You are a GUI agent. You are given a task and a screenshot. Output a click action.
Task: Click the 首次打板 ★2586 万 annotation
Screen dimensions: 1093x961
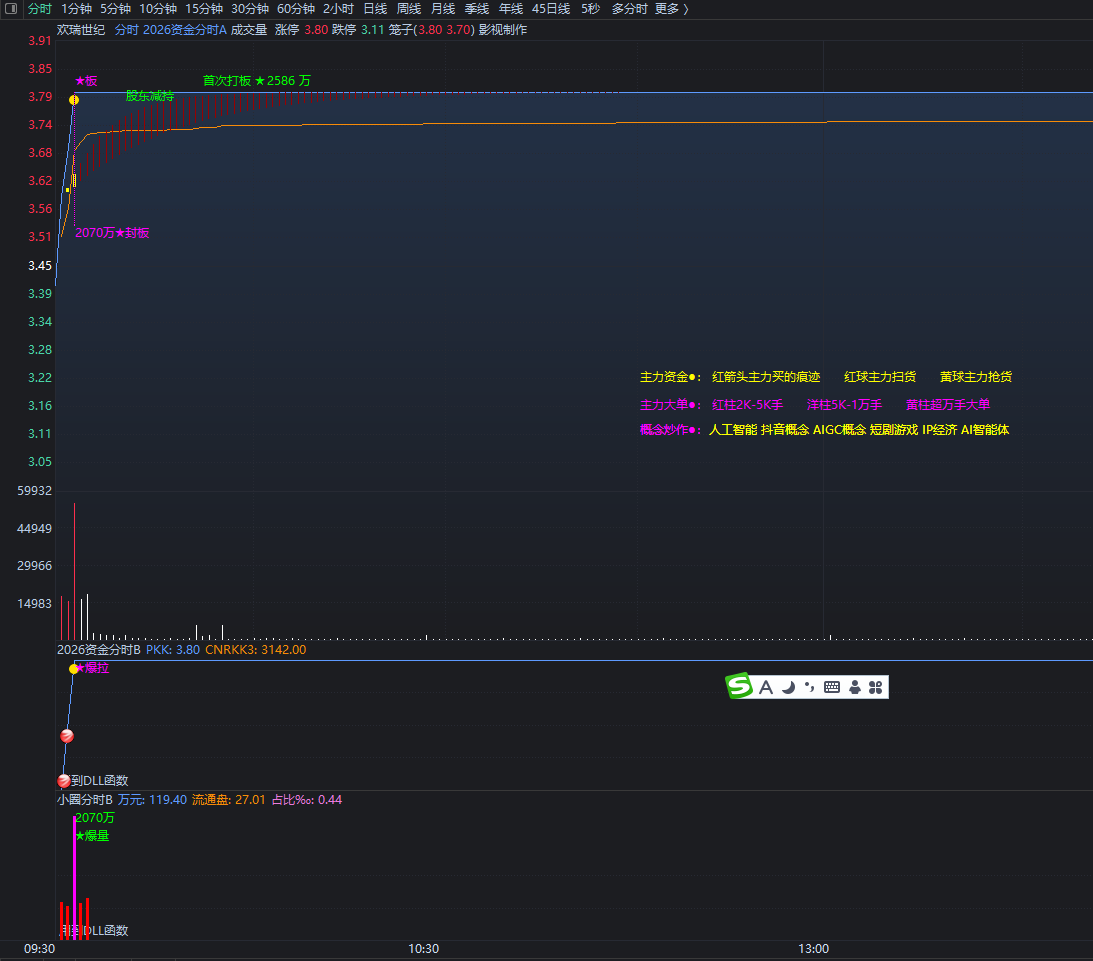[x=257, y=81]
